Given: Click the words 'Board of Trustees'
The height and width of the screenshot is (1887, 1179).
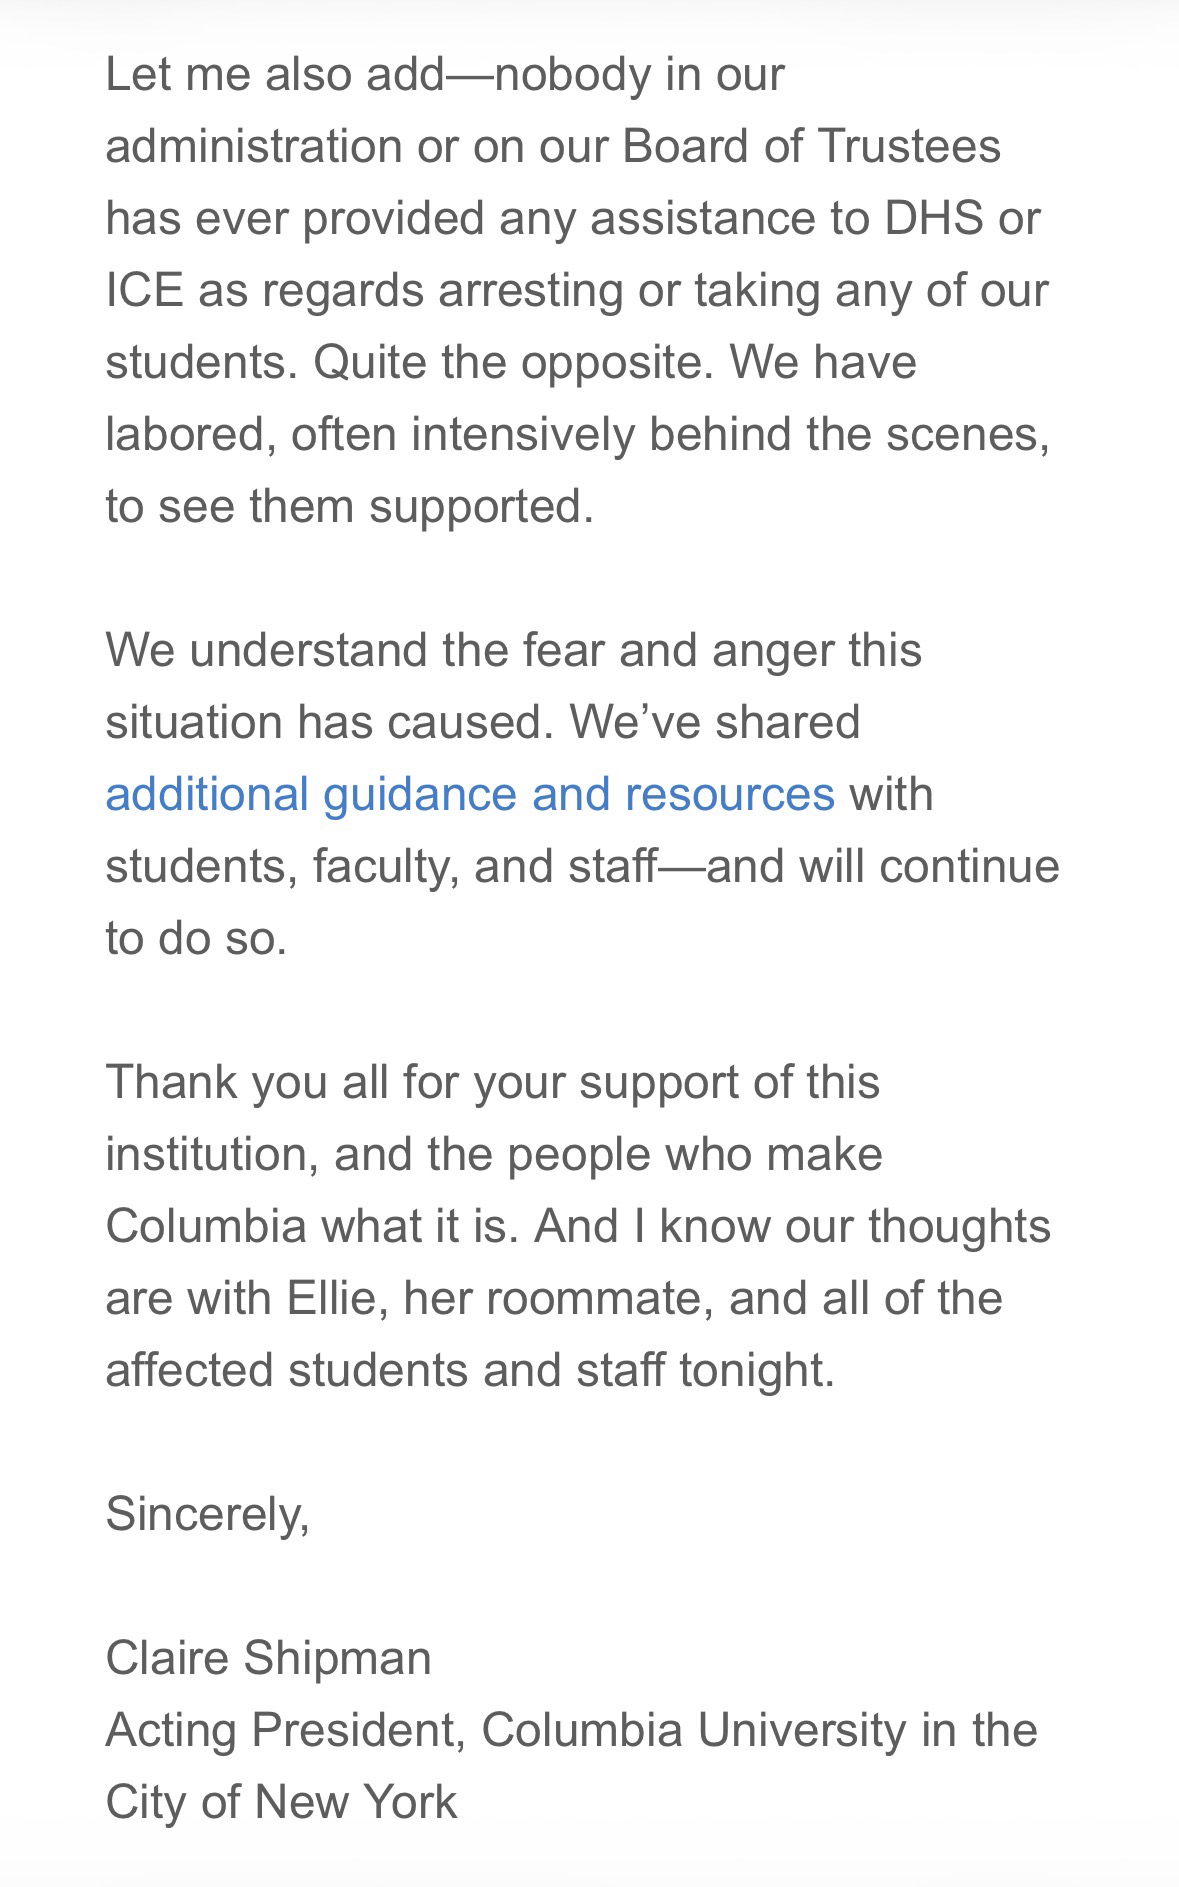Looking at the screenshot, I should point(811,146).
